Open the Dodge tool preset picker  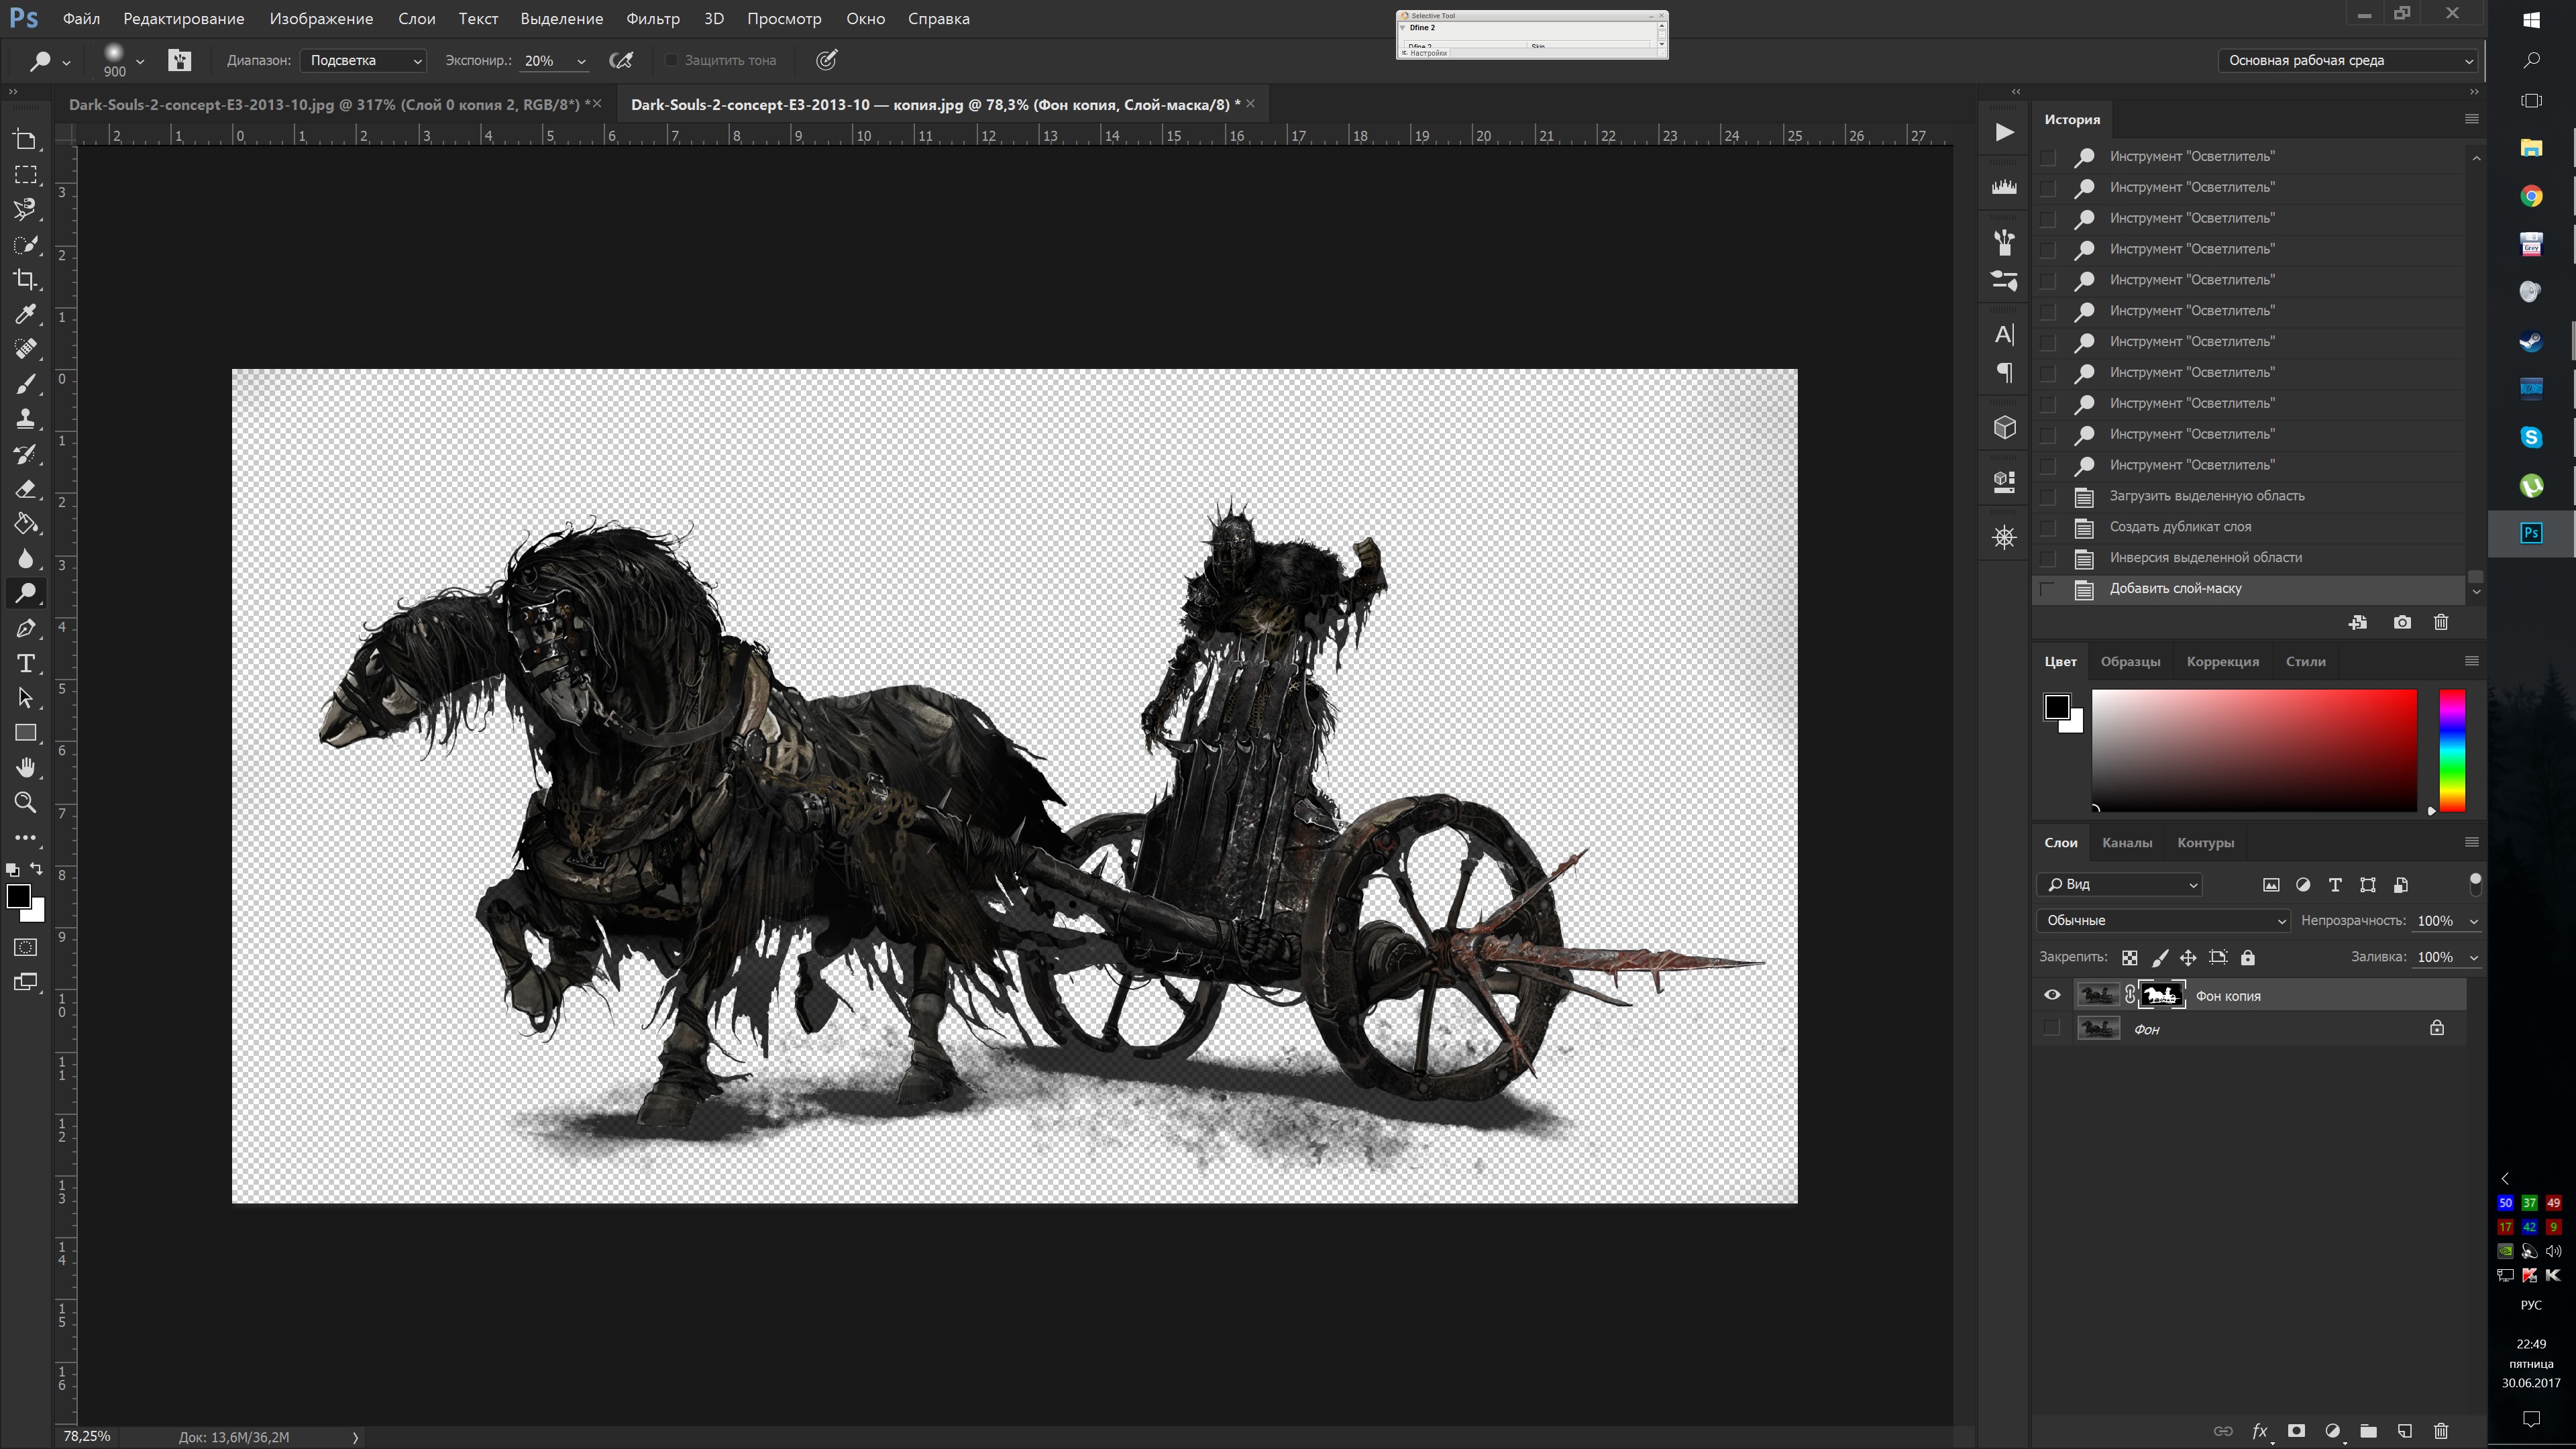click(48, 61)
